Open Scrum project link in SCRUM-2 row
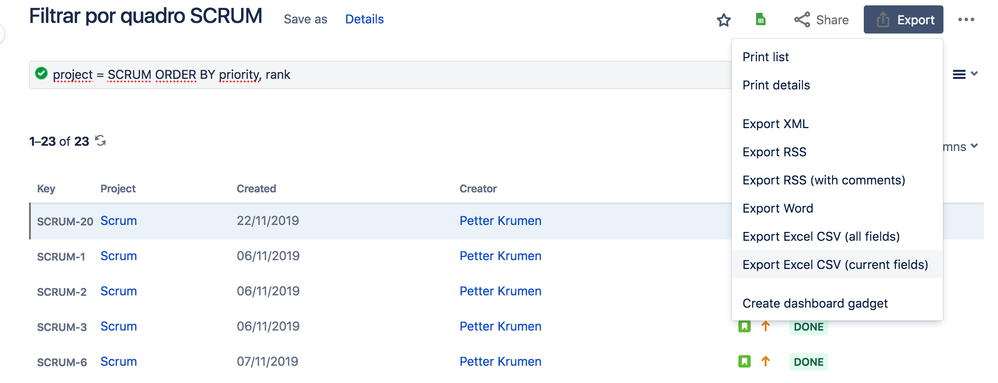Viewport: 998px width, 383px height. [118, 291]
